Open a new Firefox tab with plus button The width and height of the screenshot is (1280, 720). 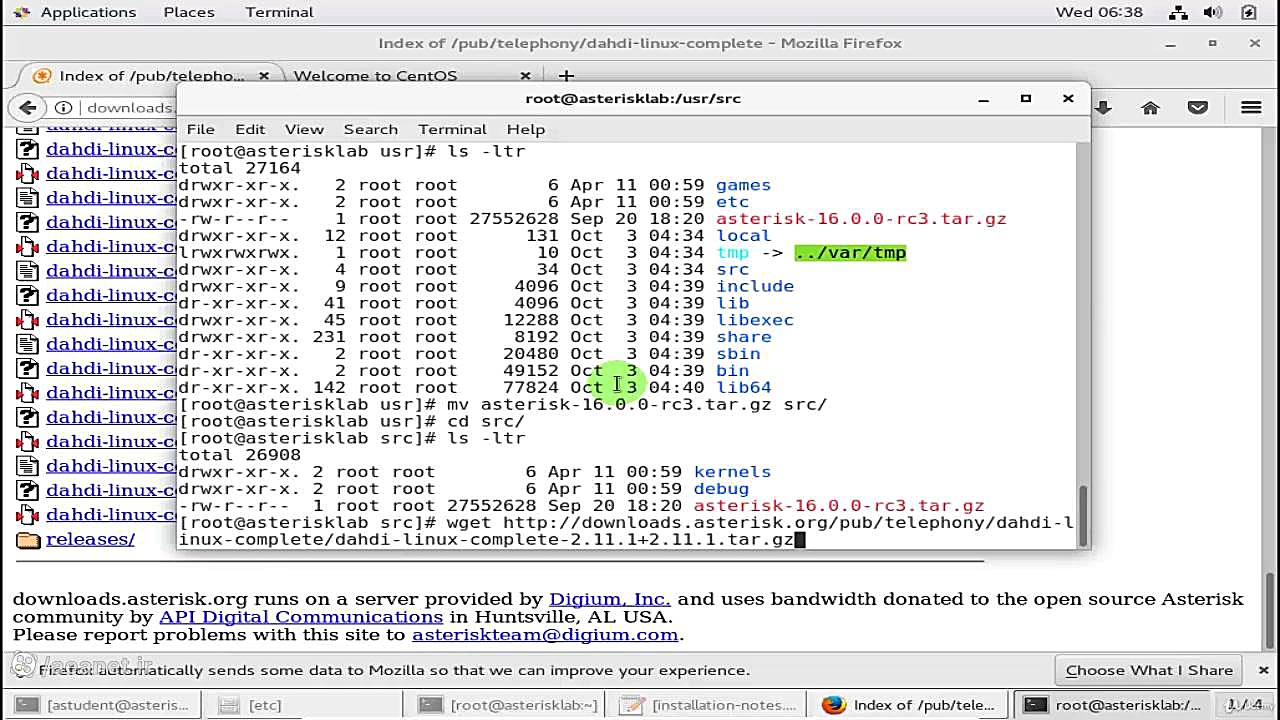click(566, 76)
